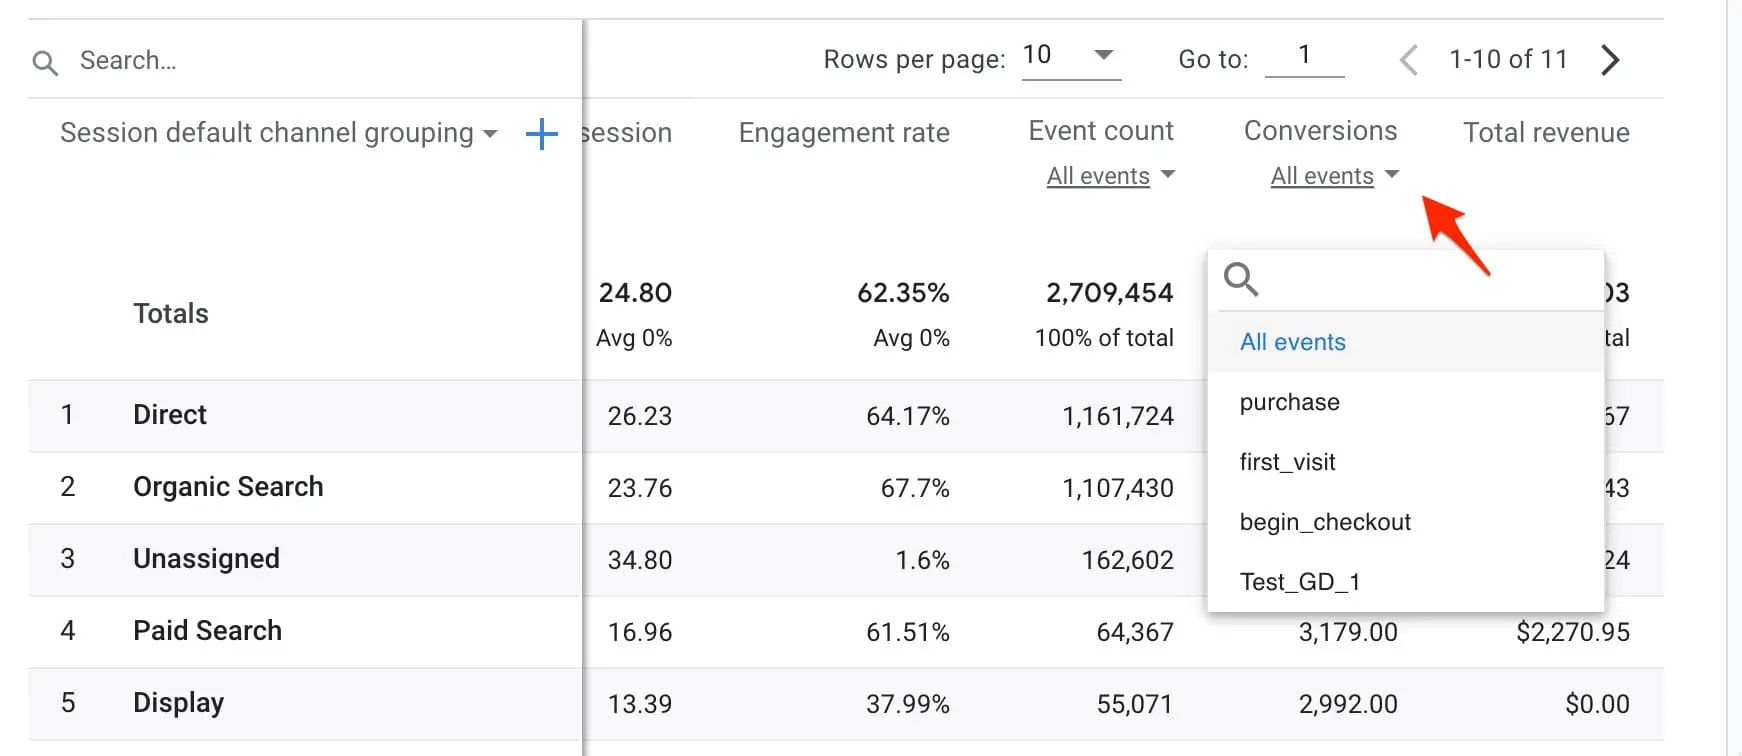Viewport: 1742px width, 756px height.
Task: Click the Go to page number field
Action: point(1304,56)
